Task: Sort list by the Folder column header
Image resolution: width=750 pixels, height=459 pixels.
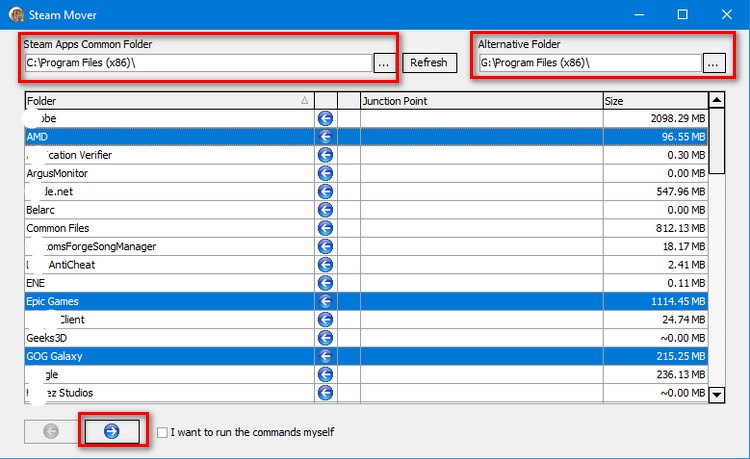Action: (x=169, y=101)
